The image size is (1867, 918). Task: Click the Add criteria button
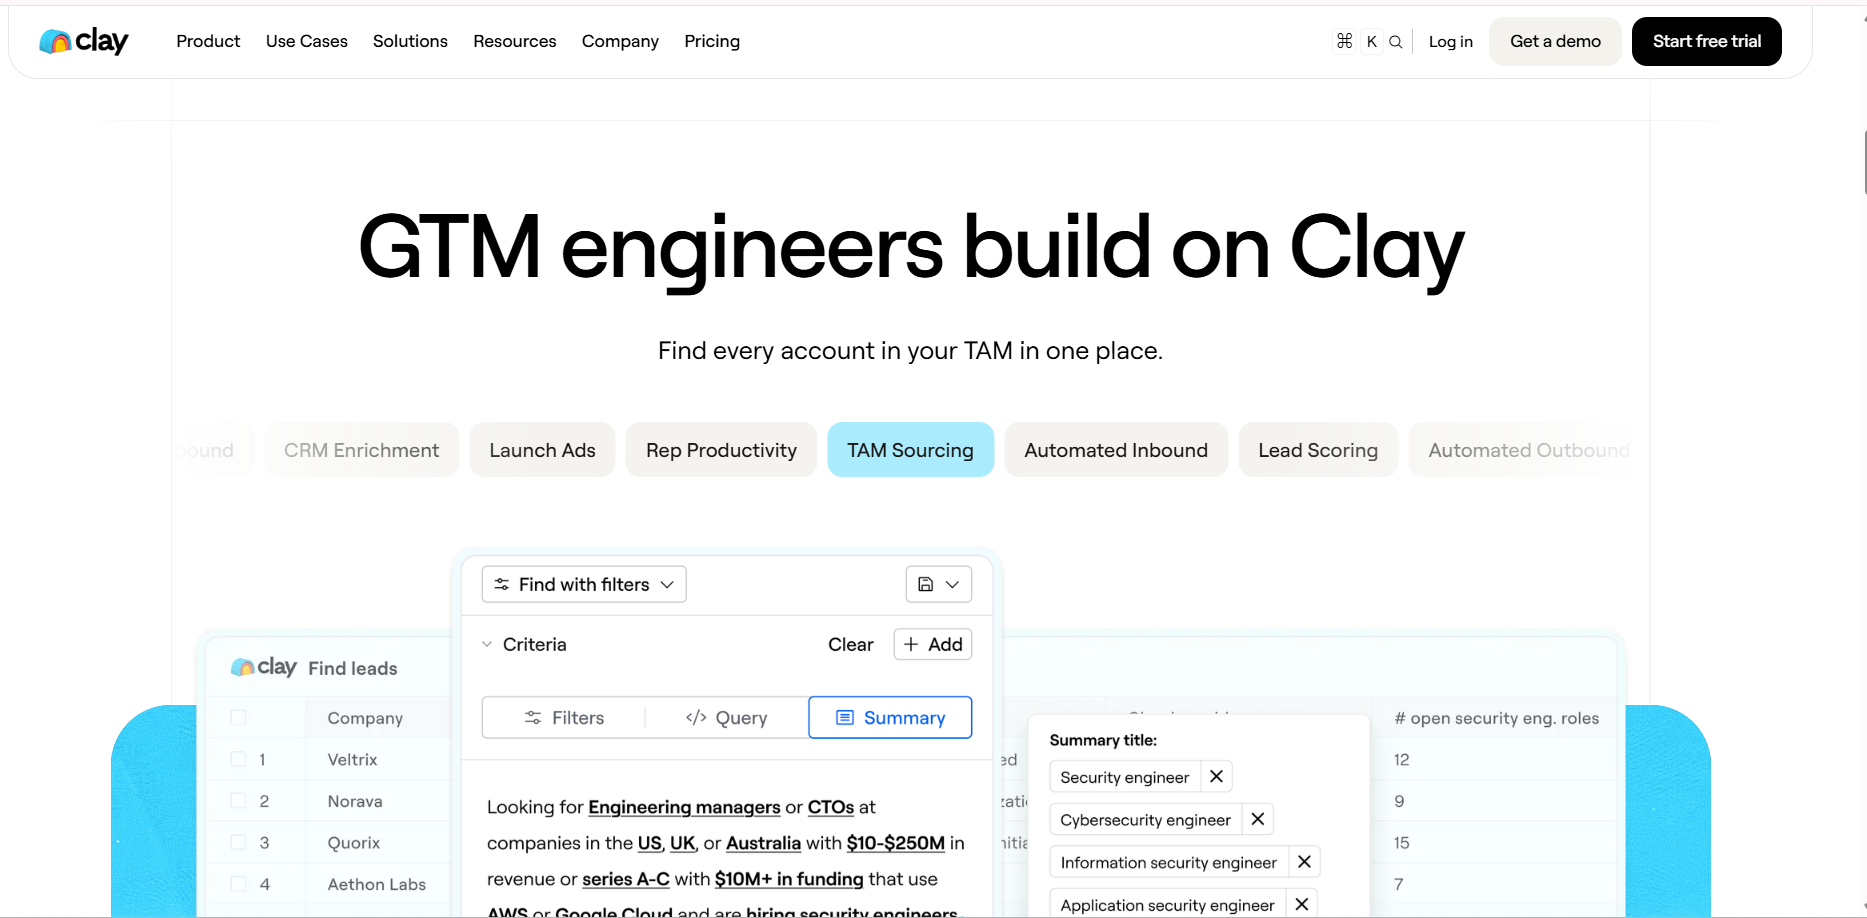tap(933, 644)
